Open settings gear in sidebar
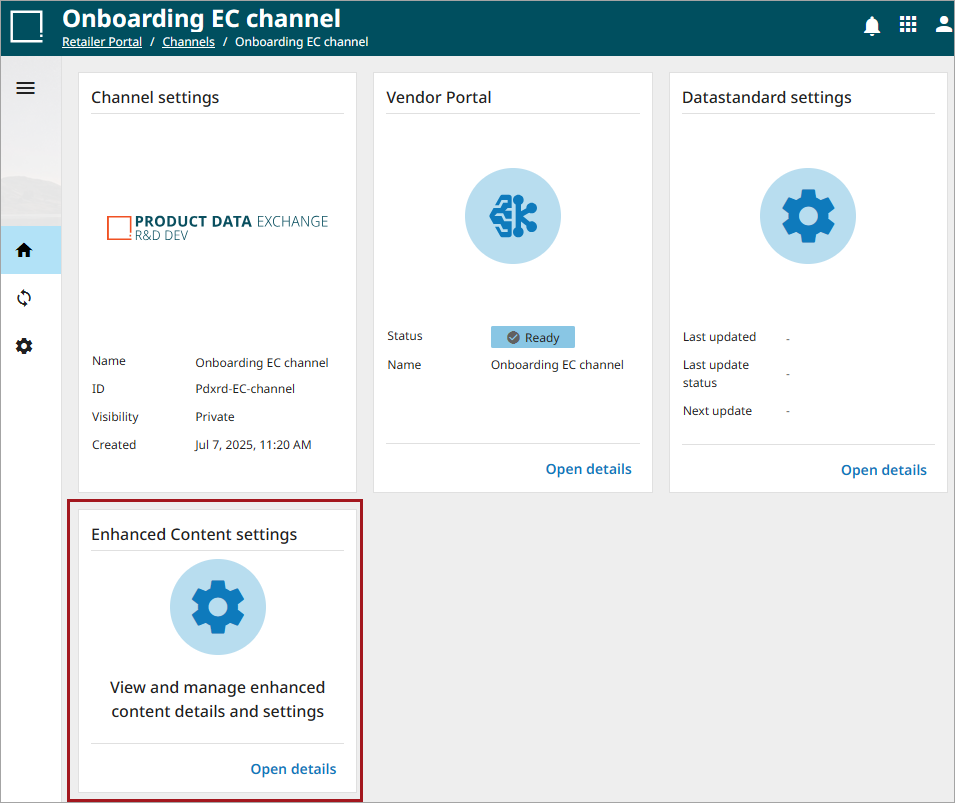The width and height of the screenshot is (955, 803). click(25, 346)
